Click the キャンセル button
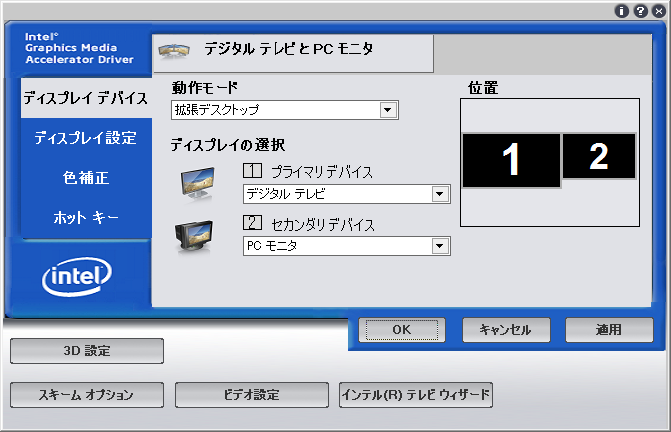Screen dimensions: 671x432 click(x=506, y=330)
